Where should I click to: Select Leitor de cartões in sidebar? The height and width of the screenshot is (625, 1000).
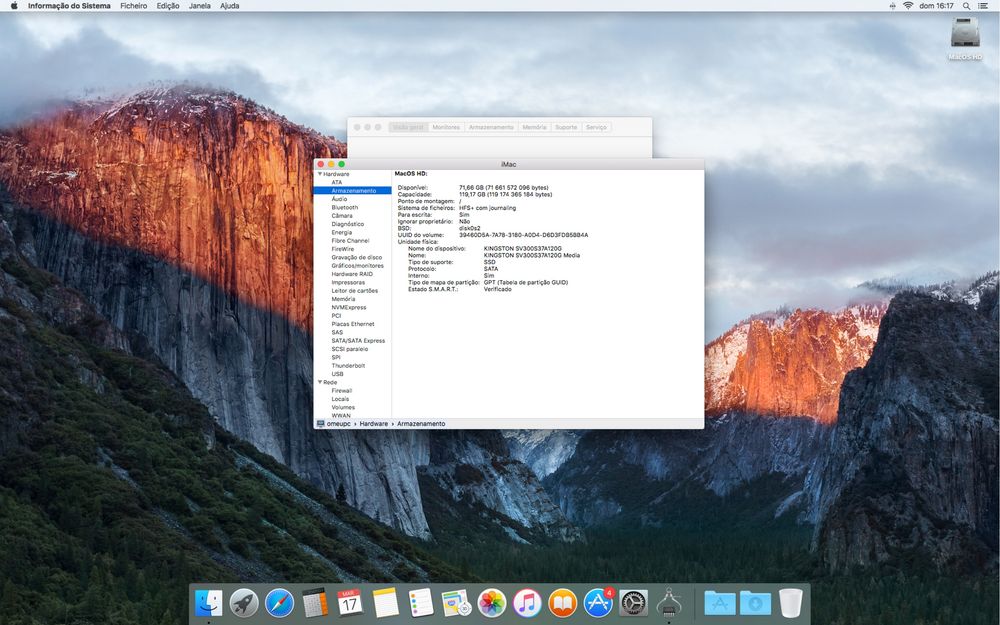click(x=355, y=290)
